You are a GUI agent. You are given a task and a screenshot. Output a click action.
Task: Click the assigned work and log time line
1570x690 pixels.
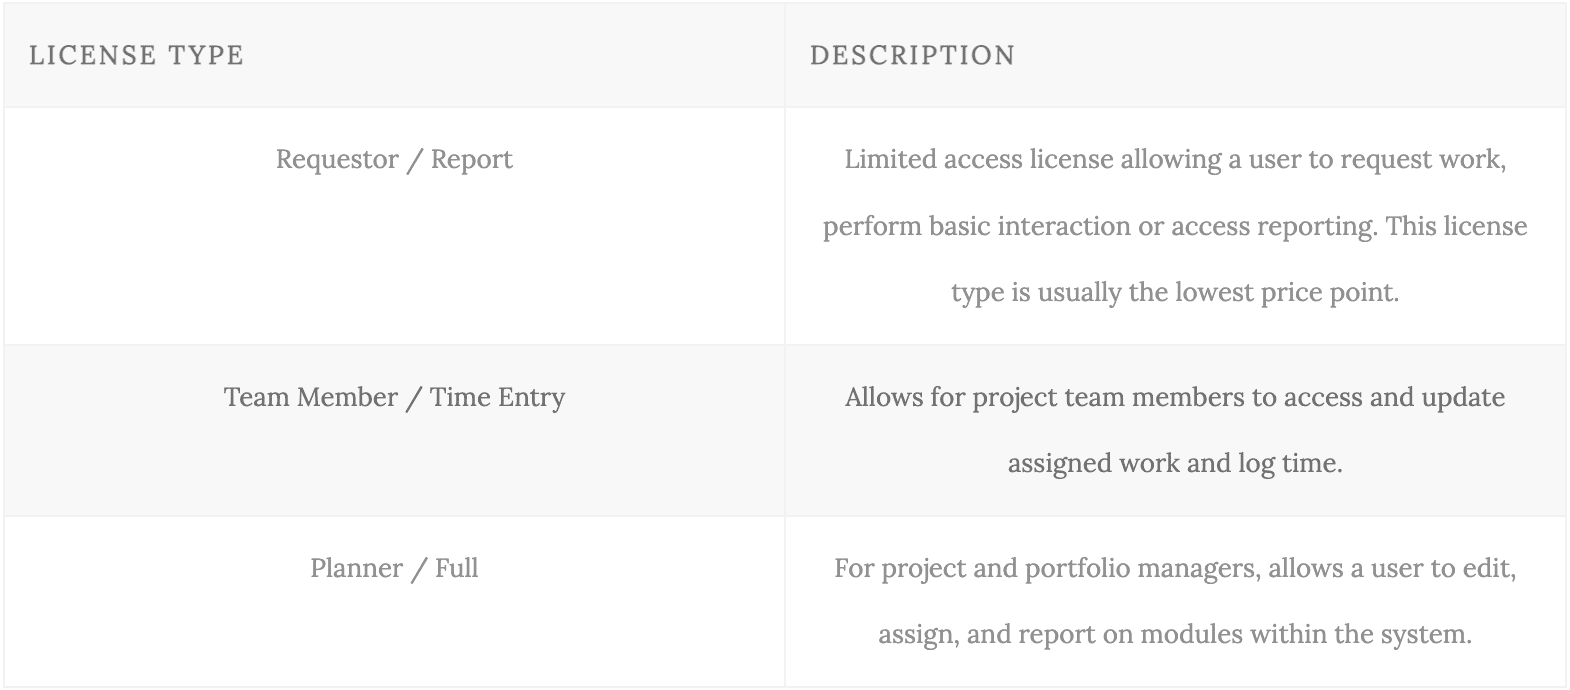click(1175, 464)
